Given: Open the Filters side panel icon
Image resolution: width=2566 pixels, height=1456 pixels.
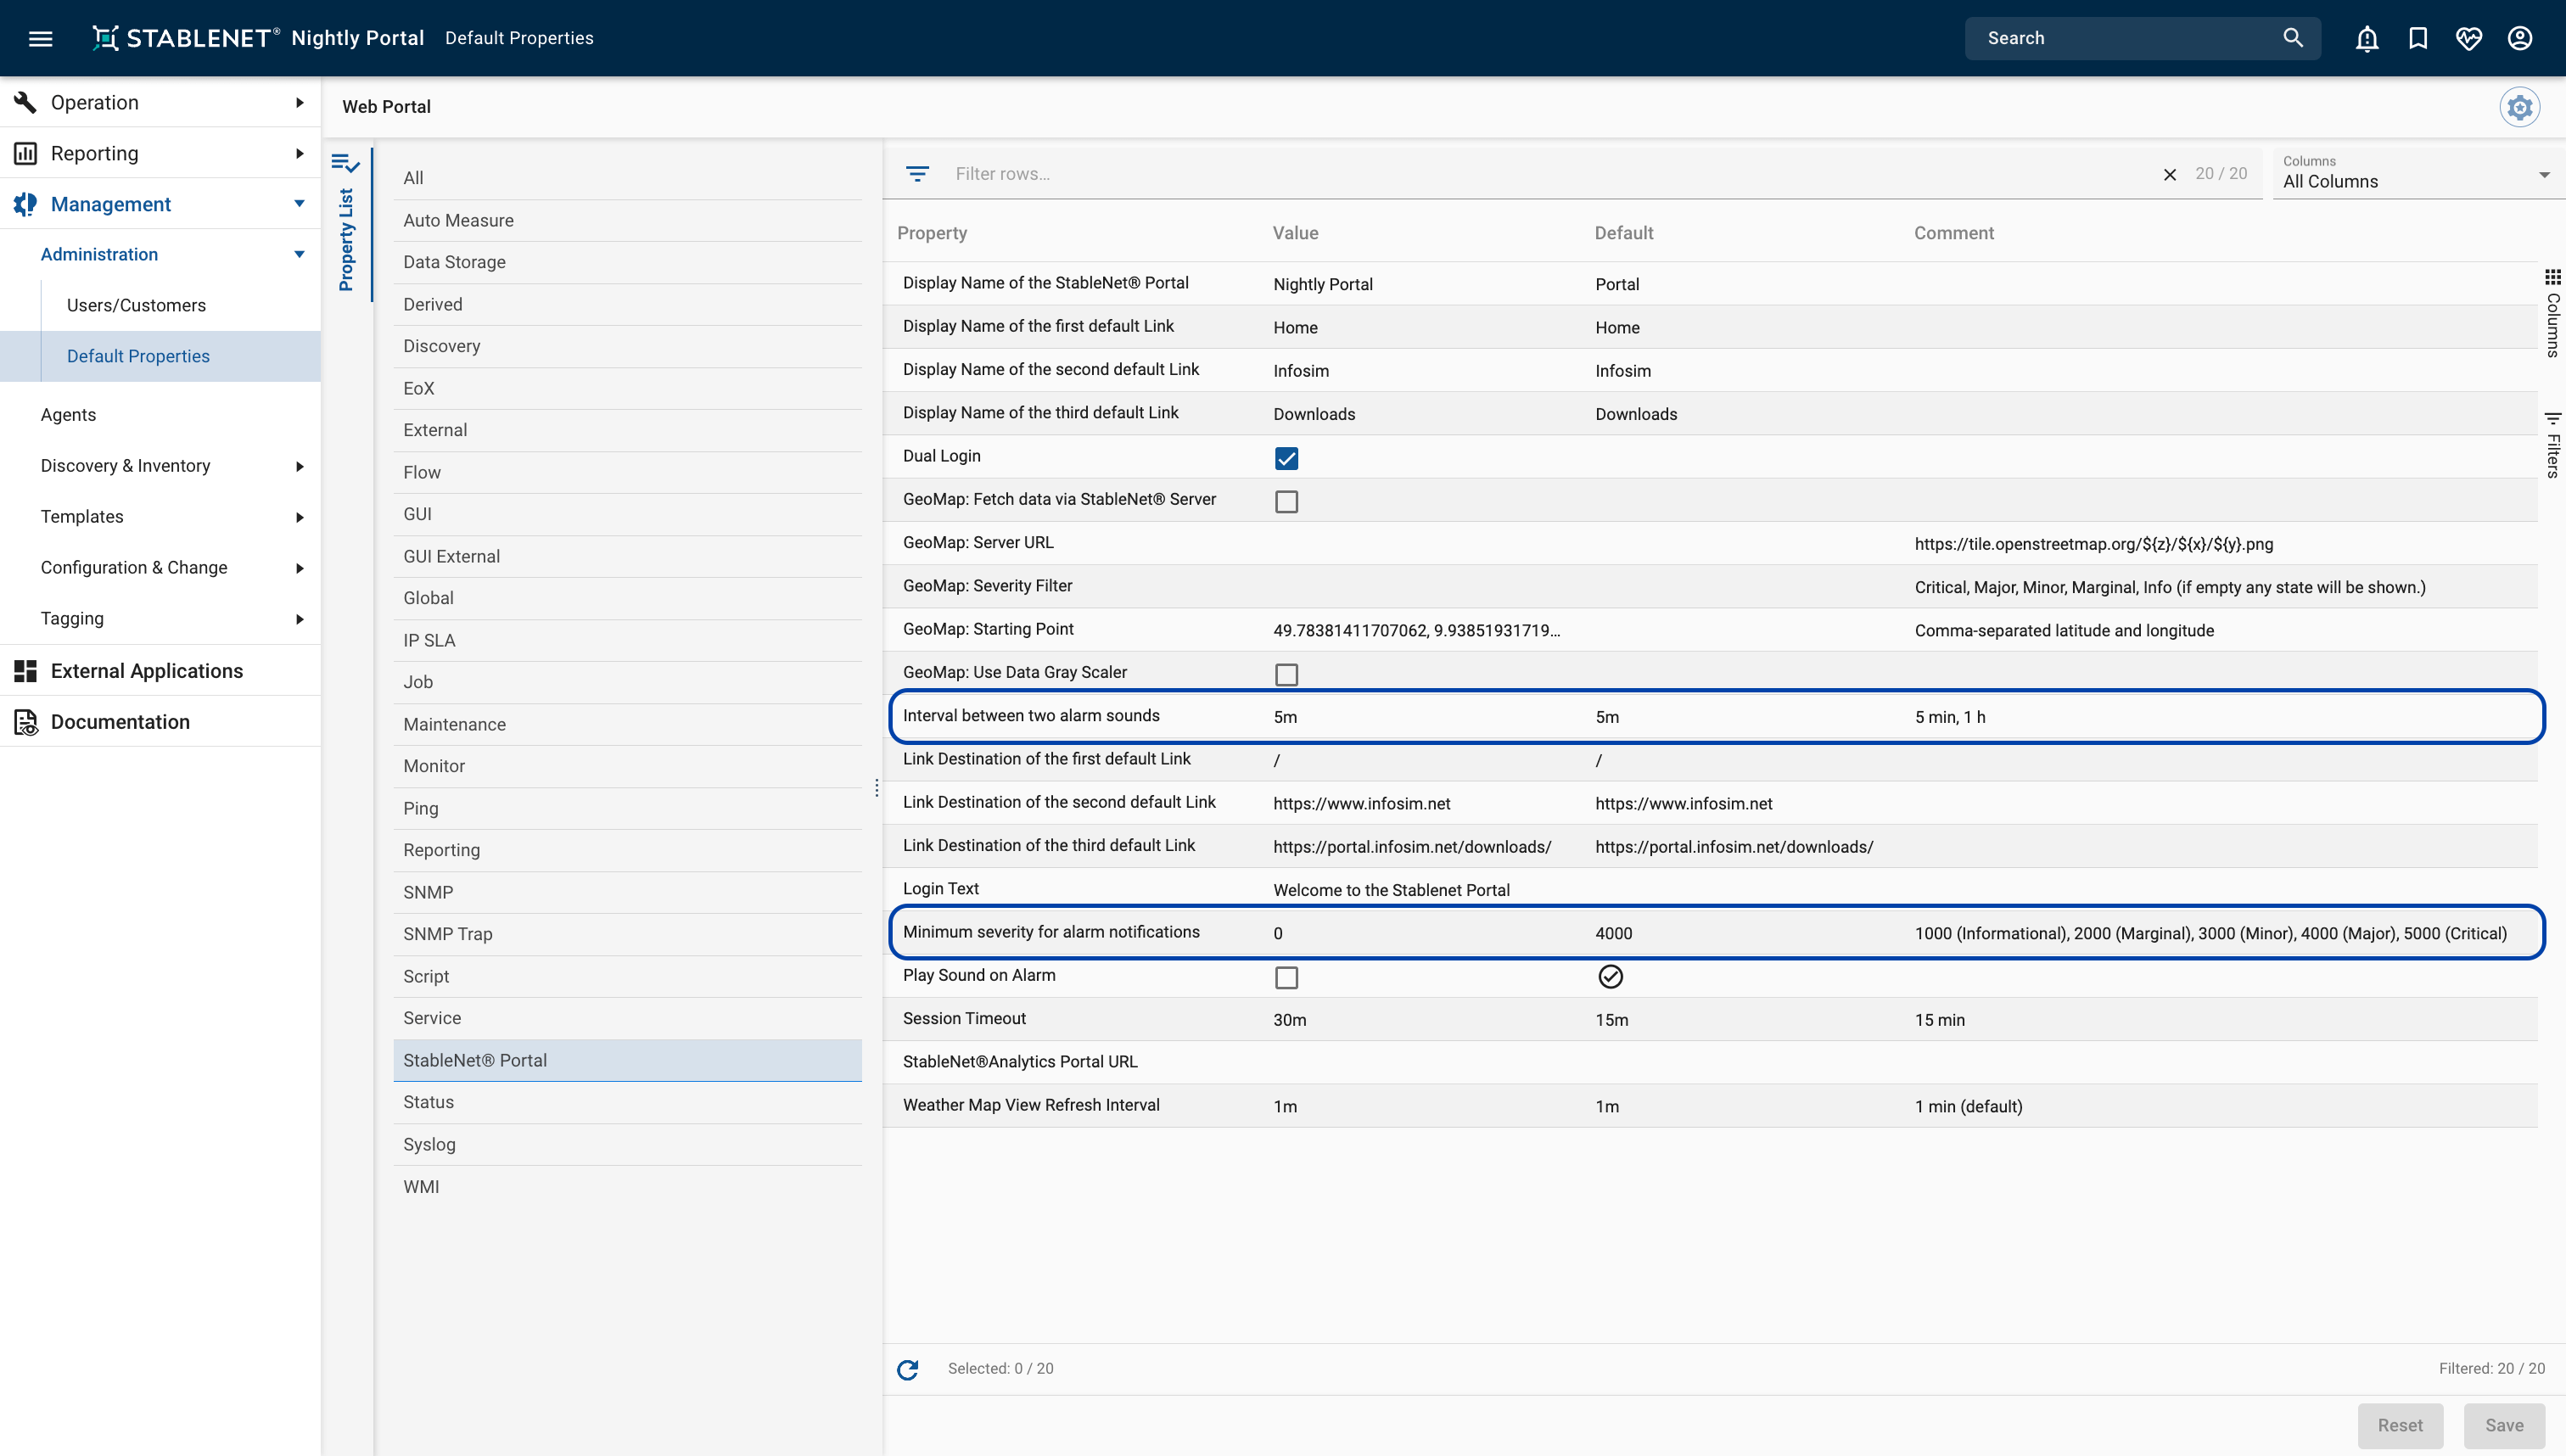Looking at the screenshot, I should pos(2553,418).
